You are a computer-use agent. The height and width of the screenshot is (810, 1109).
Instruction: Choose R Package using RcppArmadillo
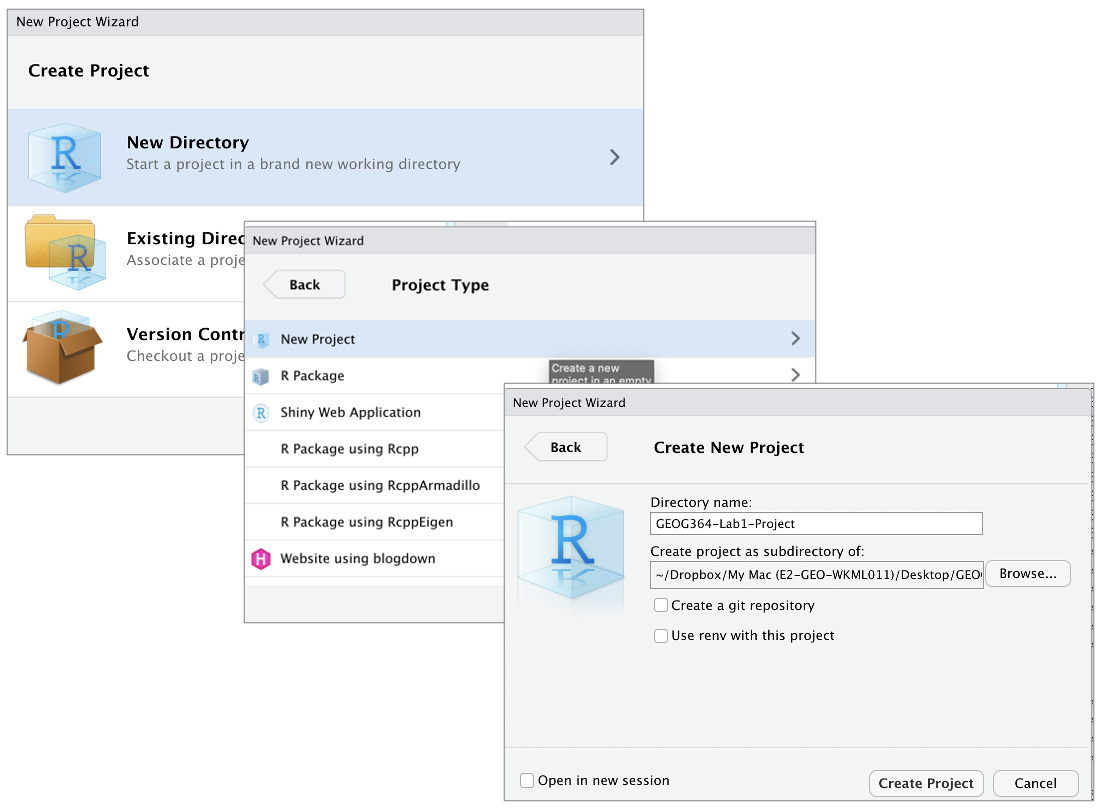click(x=380, y=486)
